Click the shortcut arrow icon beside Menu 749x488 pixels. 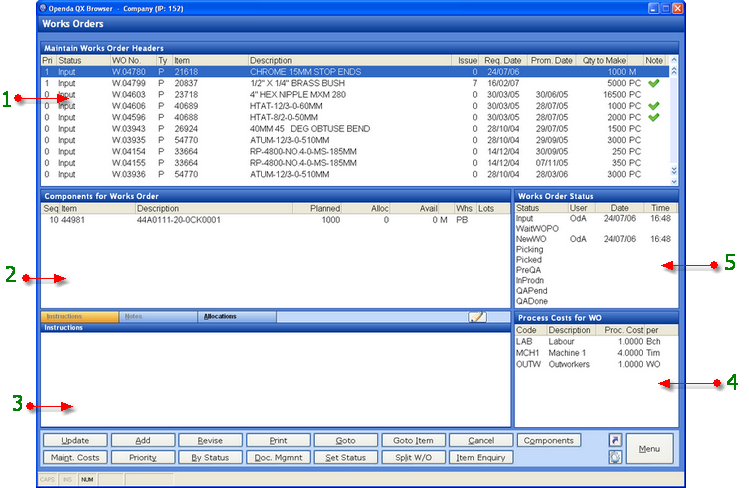(615, 440)
